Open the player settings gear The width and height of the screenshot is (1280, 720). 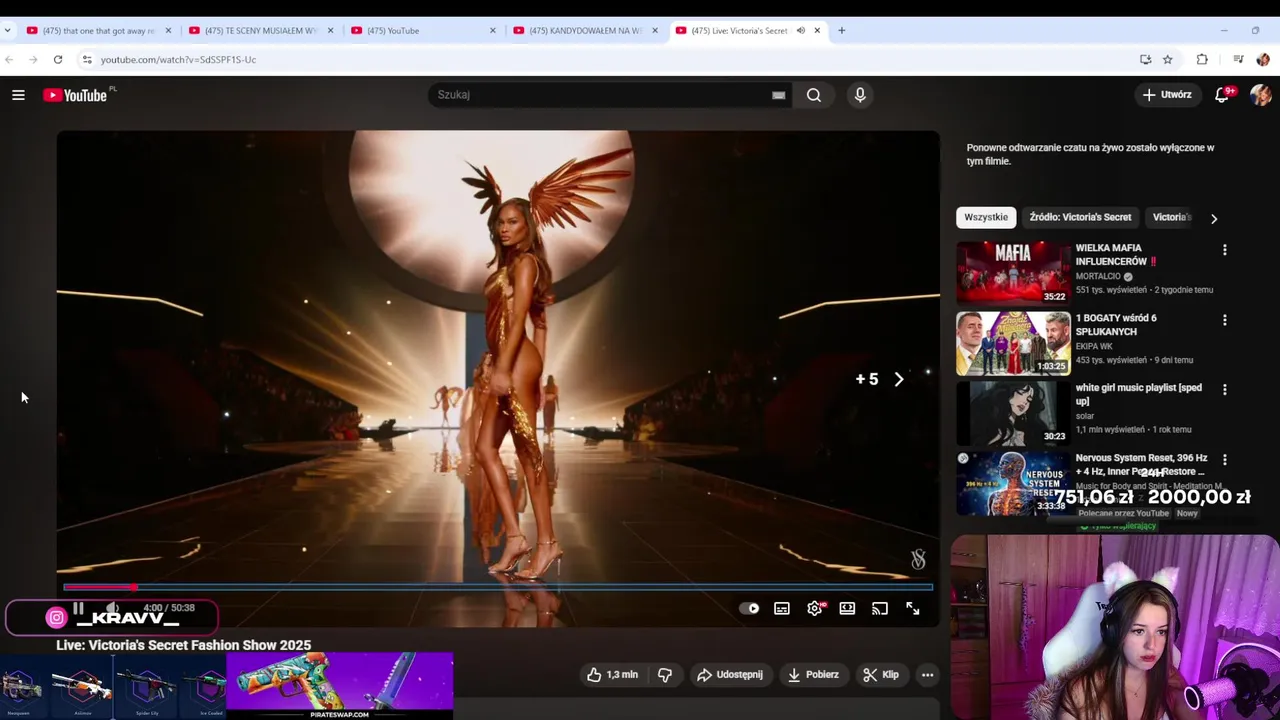tap(815, 608)
